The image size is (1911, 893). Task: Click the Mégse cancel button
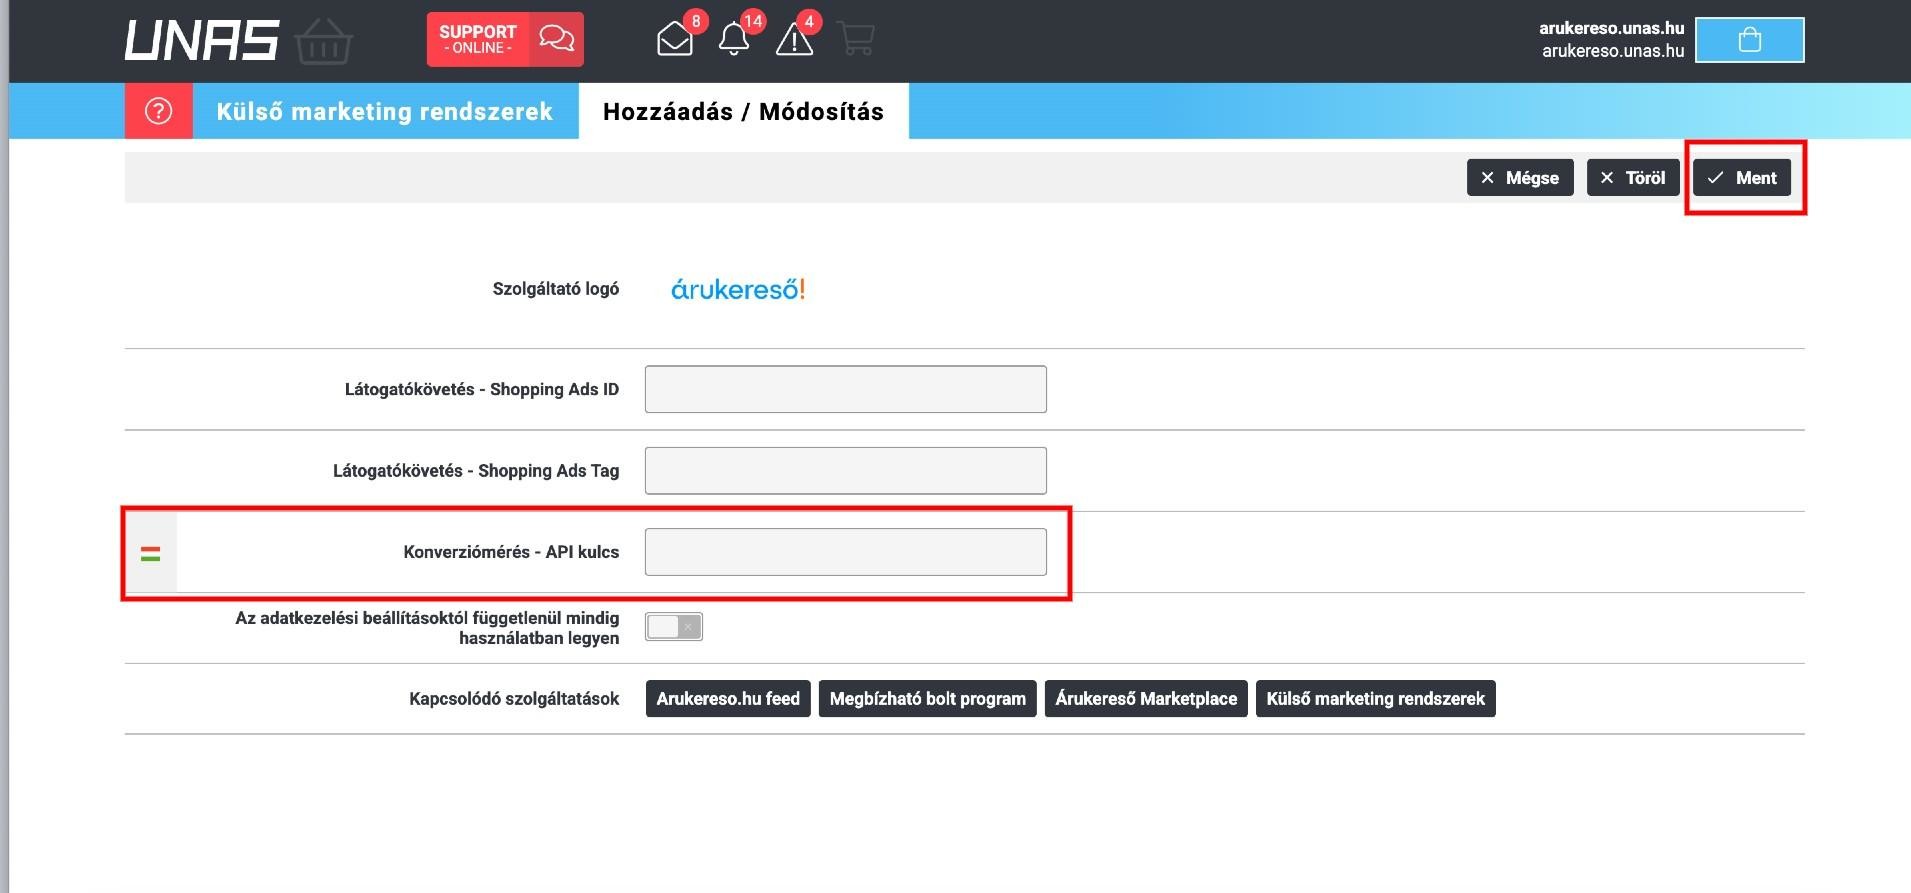tap(1520, 178)
